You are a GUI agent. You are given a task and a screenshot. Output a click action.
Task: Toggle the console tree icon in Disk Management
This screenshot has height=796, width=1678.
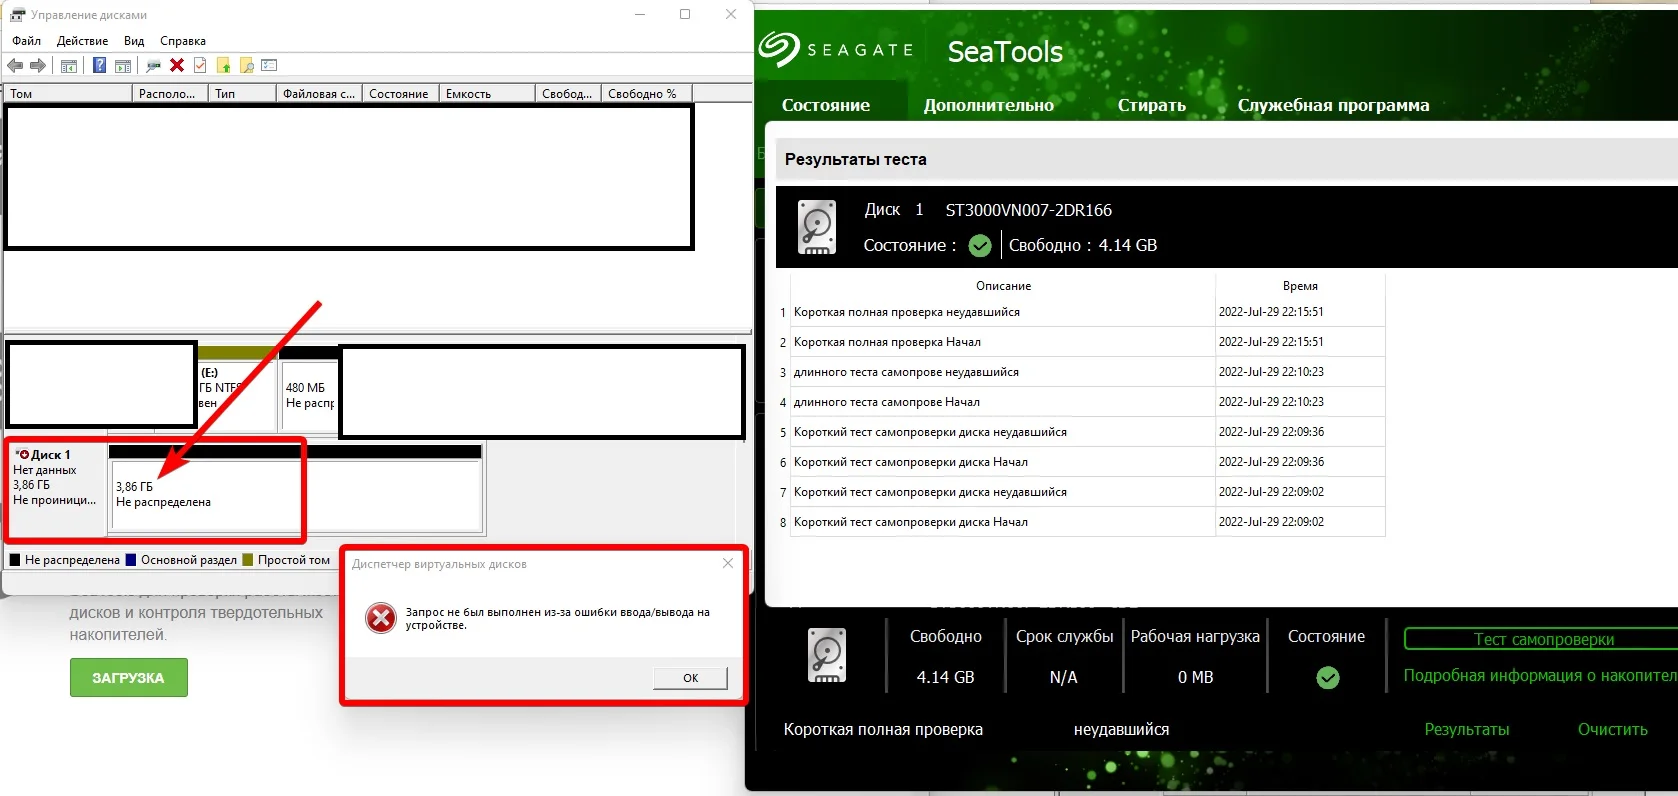click(x=69, y=66)
